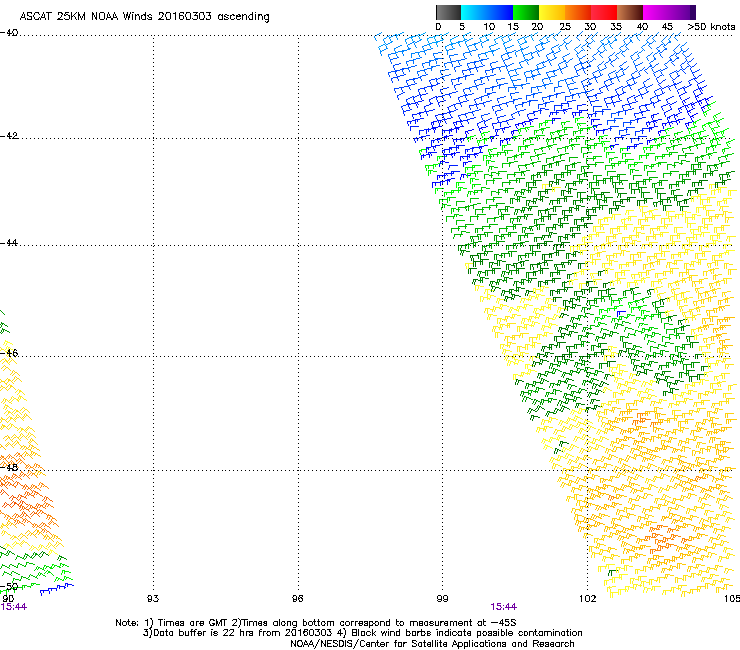Select the "5" label under the color bar
This screenshot has width=740, height=650.
[462, 27]
